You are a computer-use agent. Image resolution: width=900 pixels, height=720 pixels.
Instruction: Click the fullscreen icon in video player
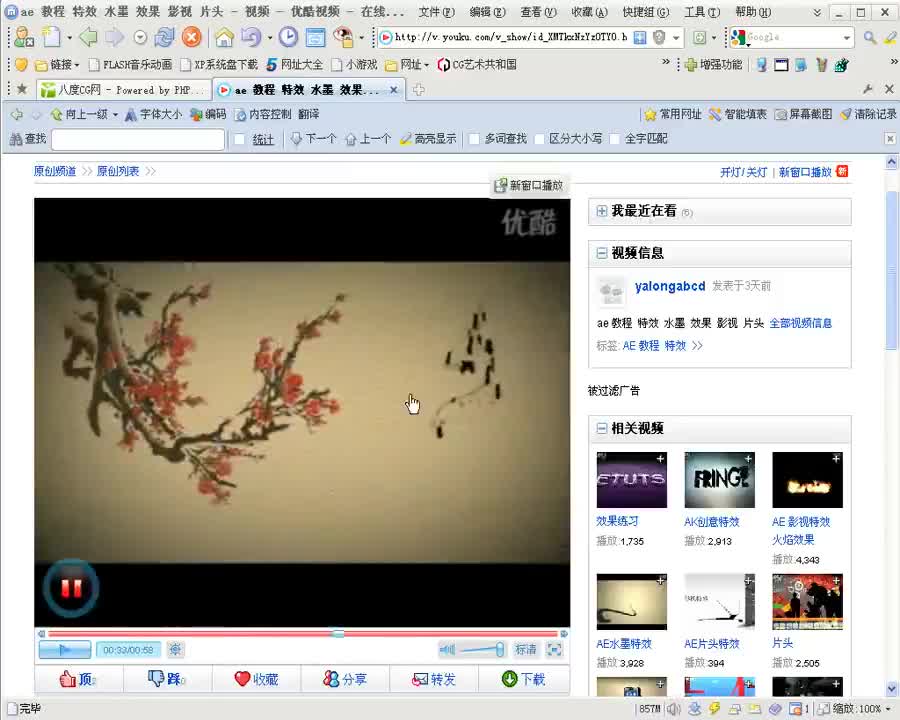pos(554,650)
